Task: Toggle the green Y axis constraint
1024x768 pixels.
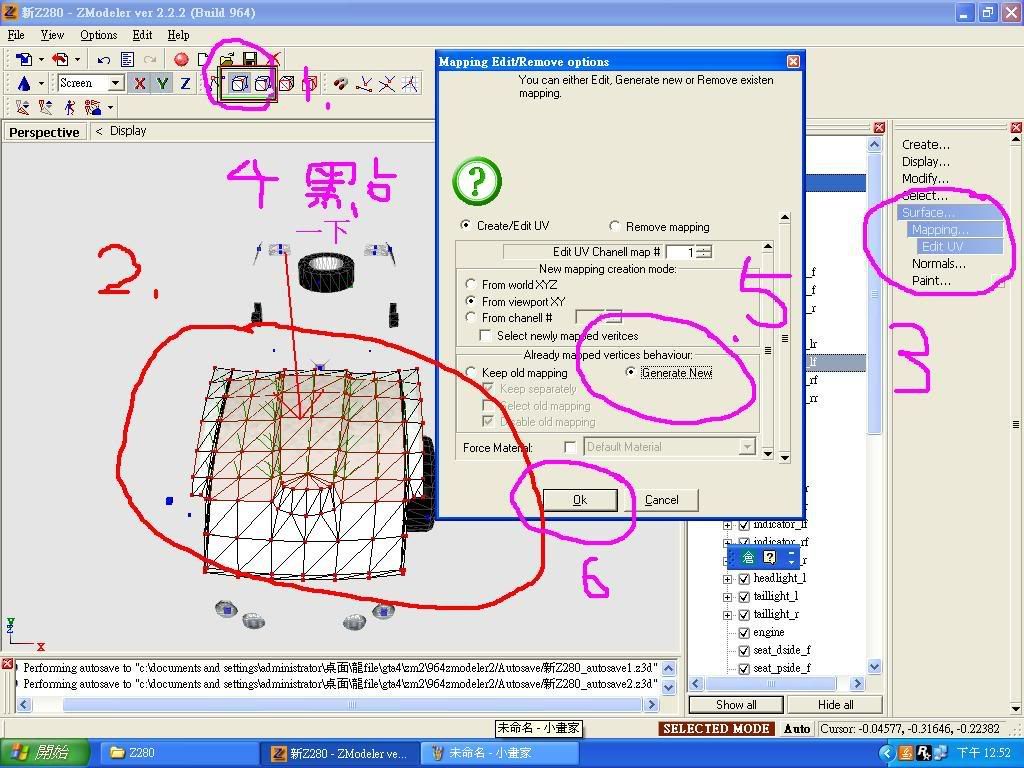Action: (162, 84)
